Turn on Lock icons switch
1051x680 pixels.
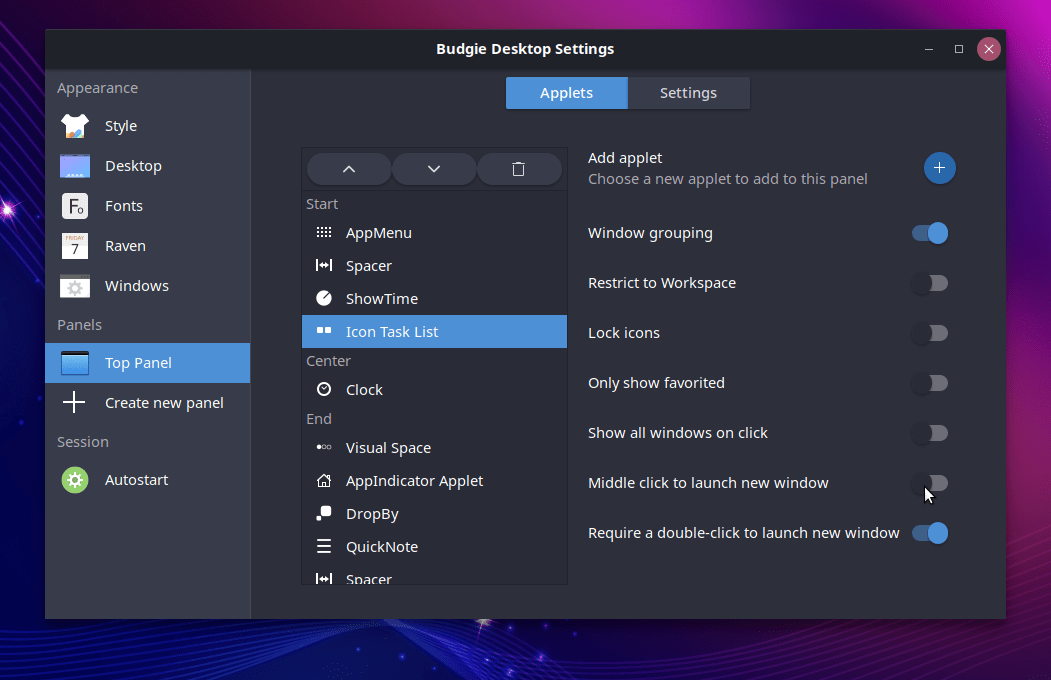point(929,333)
